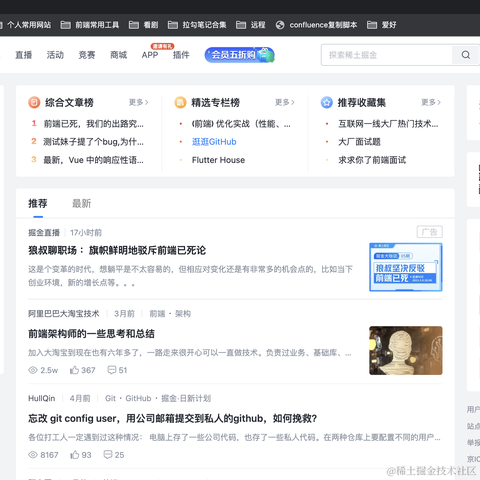Open 看剧 bookmark folder
Image resolution: width=480 pixels, height=480 pixels.
click(143, 25)
